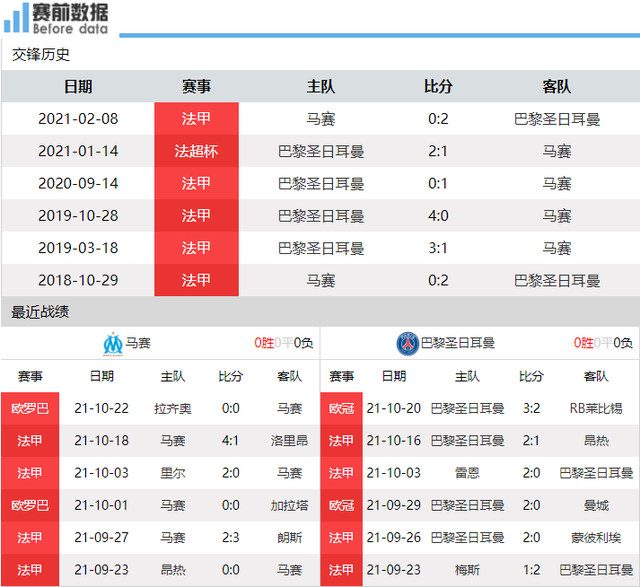This screenshot has height=587, width=640.
Task: Click home team 昂热 in Marseille's 21-09-23 row
Action: [173, 570]
